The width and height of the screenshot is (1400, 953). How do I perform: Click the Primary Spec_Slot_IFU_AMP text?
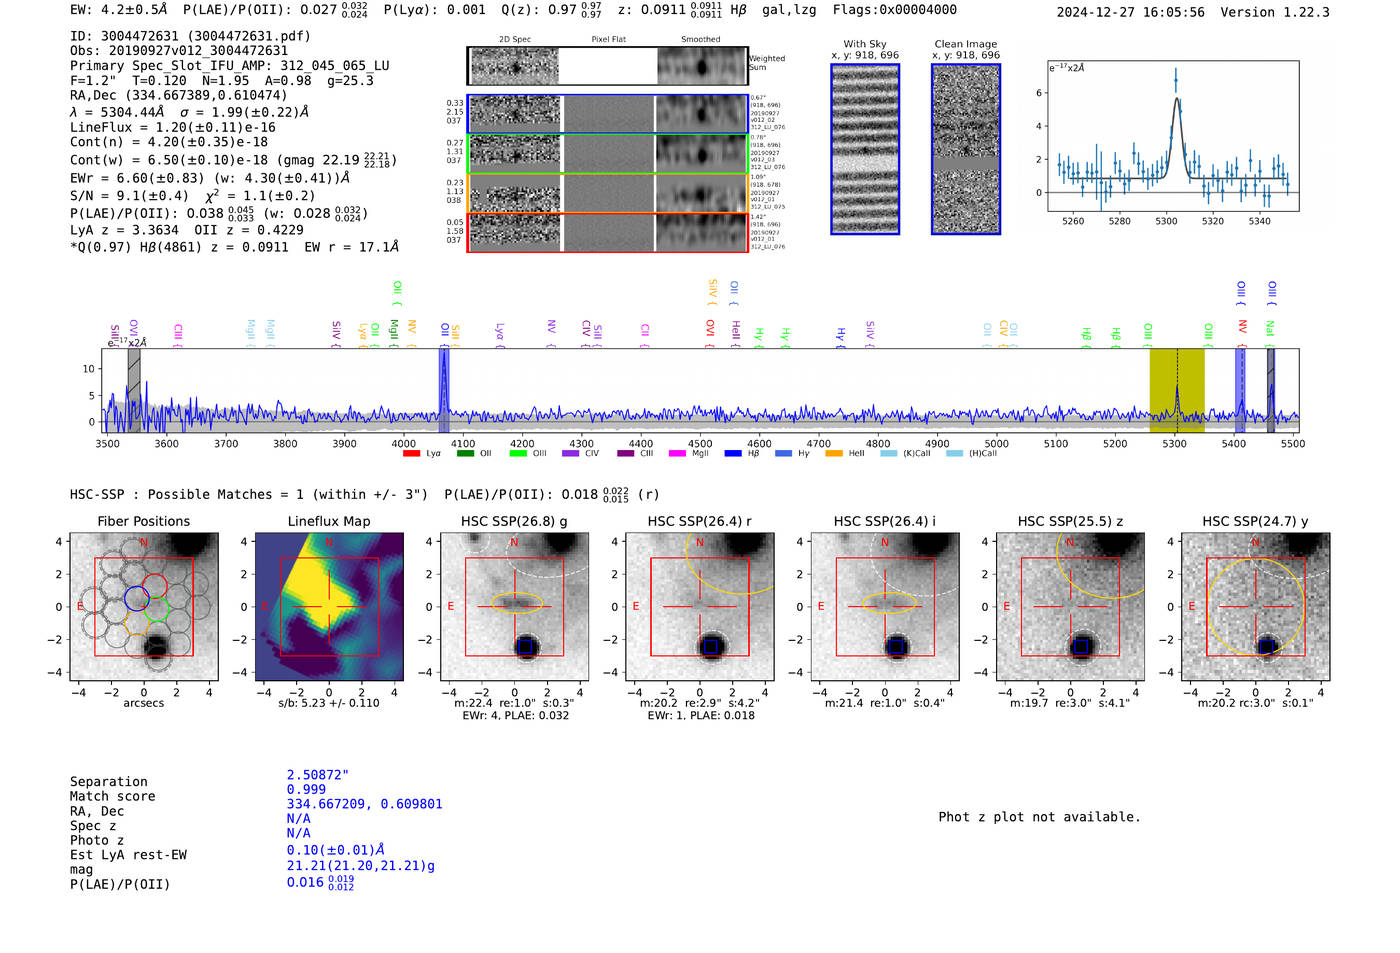tap(230, 66)
